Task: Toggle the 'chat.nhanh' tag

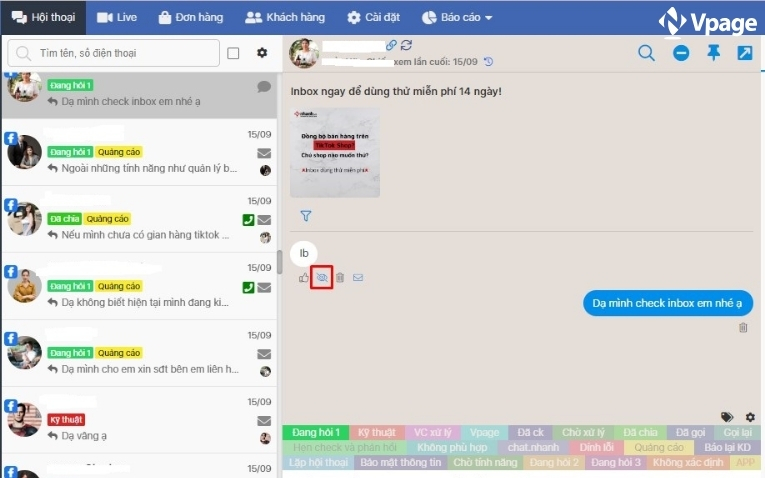Action: point(533,447)
